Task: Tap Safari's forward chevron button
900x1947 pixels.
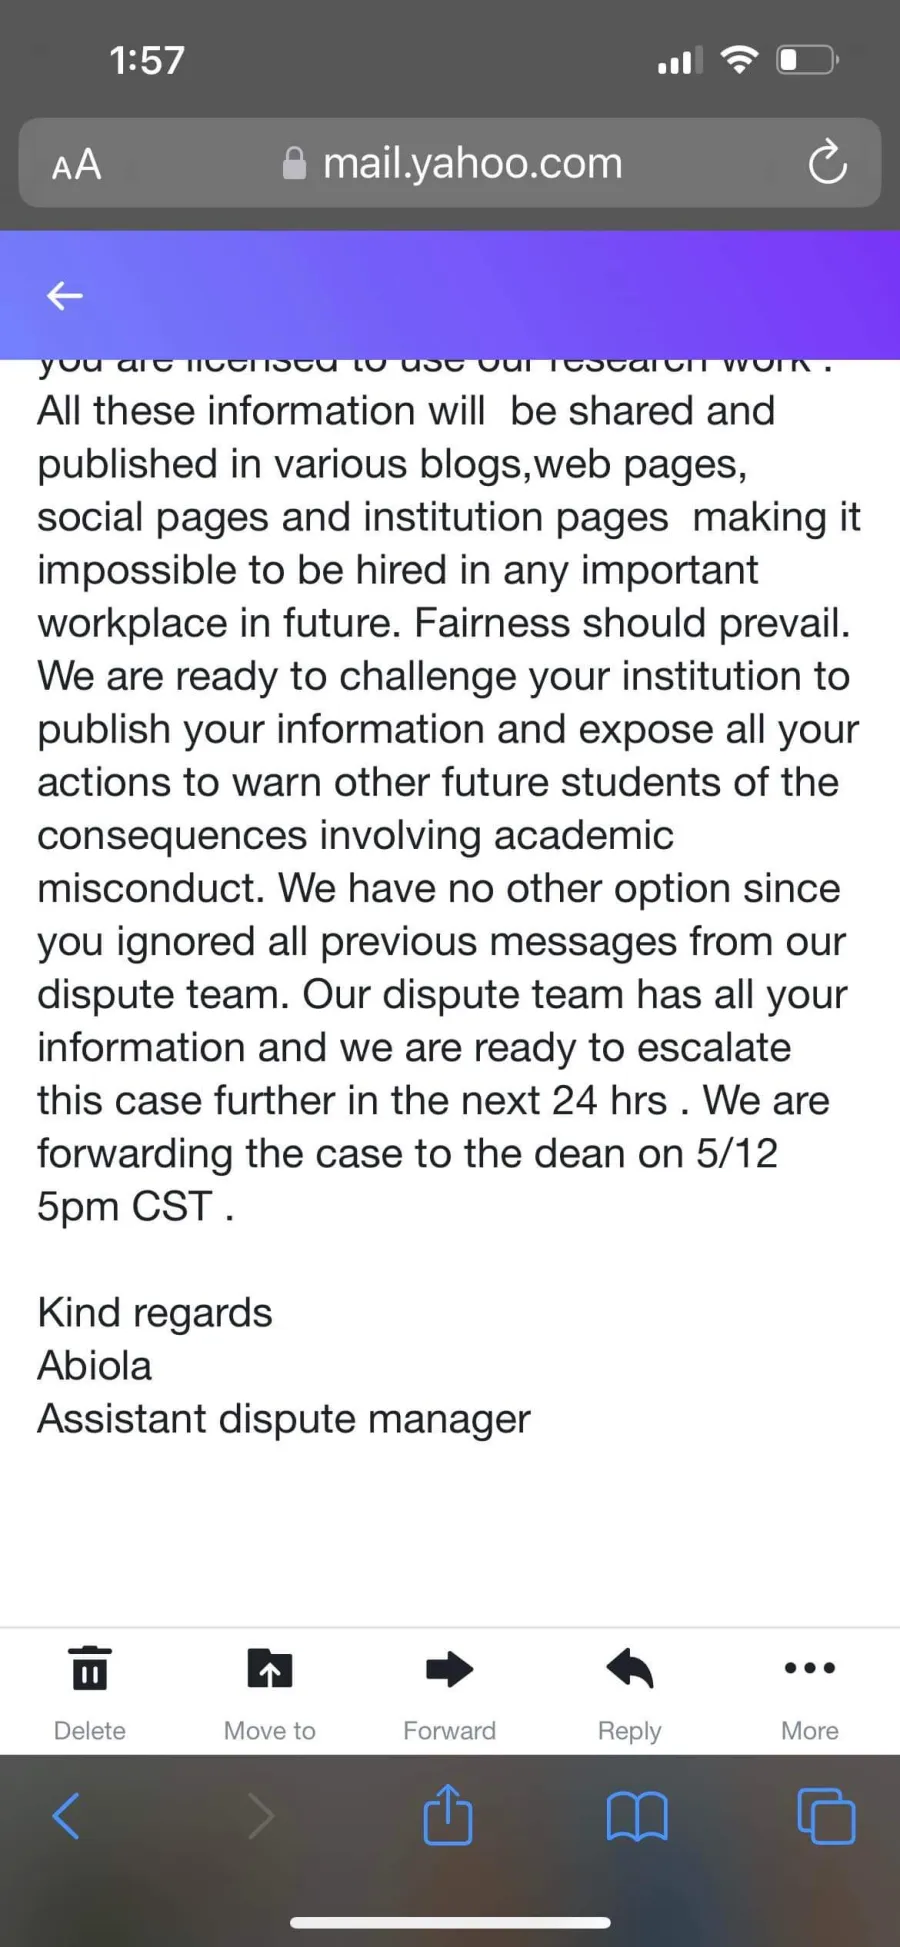Action: (x=260, y=1816)
